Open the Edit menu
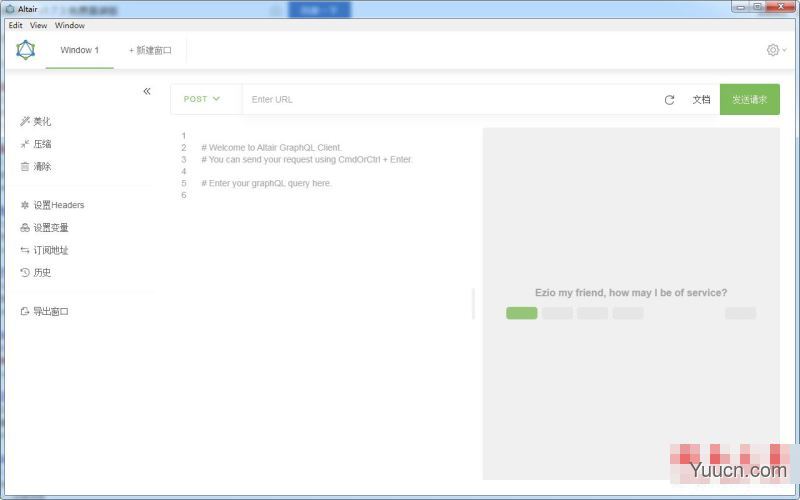 click(x=15, y=25)
